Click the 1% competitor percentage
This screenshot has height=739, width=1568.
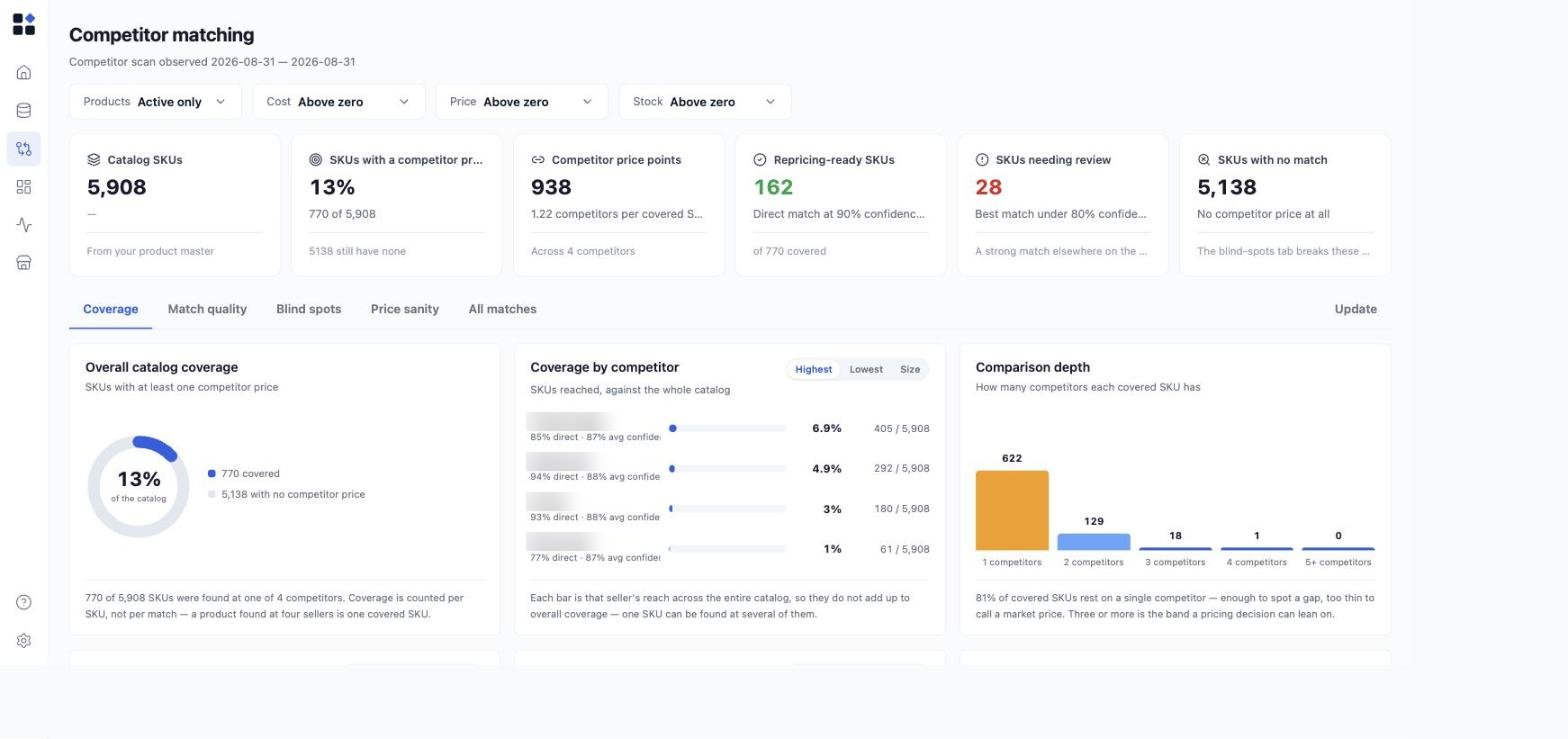pyautogui.click(x=832, y=549)
